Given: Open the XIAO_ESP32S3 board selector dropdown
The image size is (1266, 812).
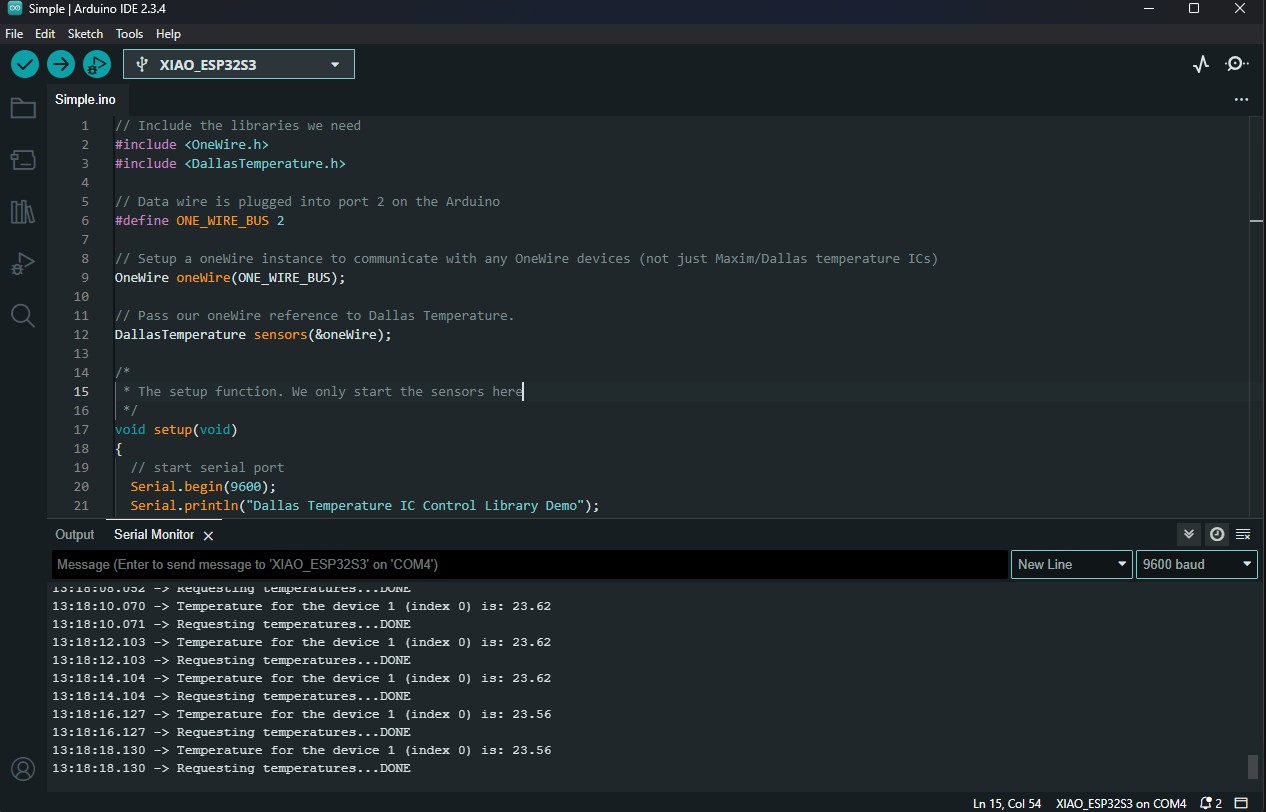Looking at the screenshot, I should 239,64.
